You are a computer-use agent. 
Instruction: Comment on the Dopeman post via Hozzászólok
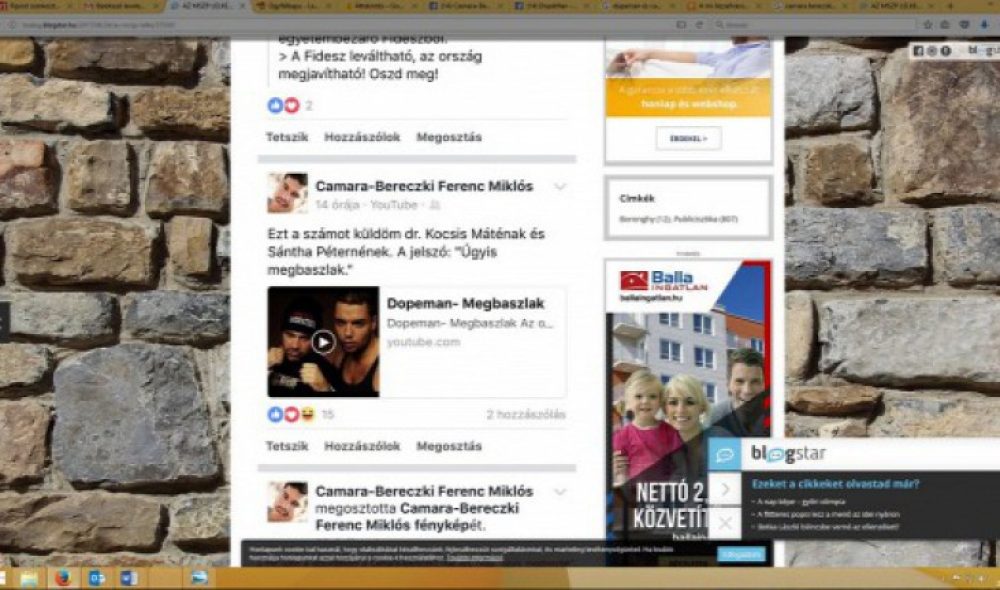362,446
